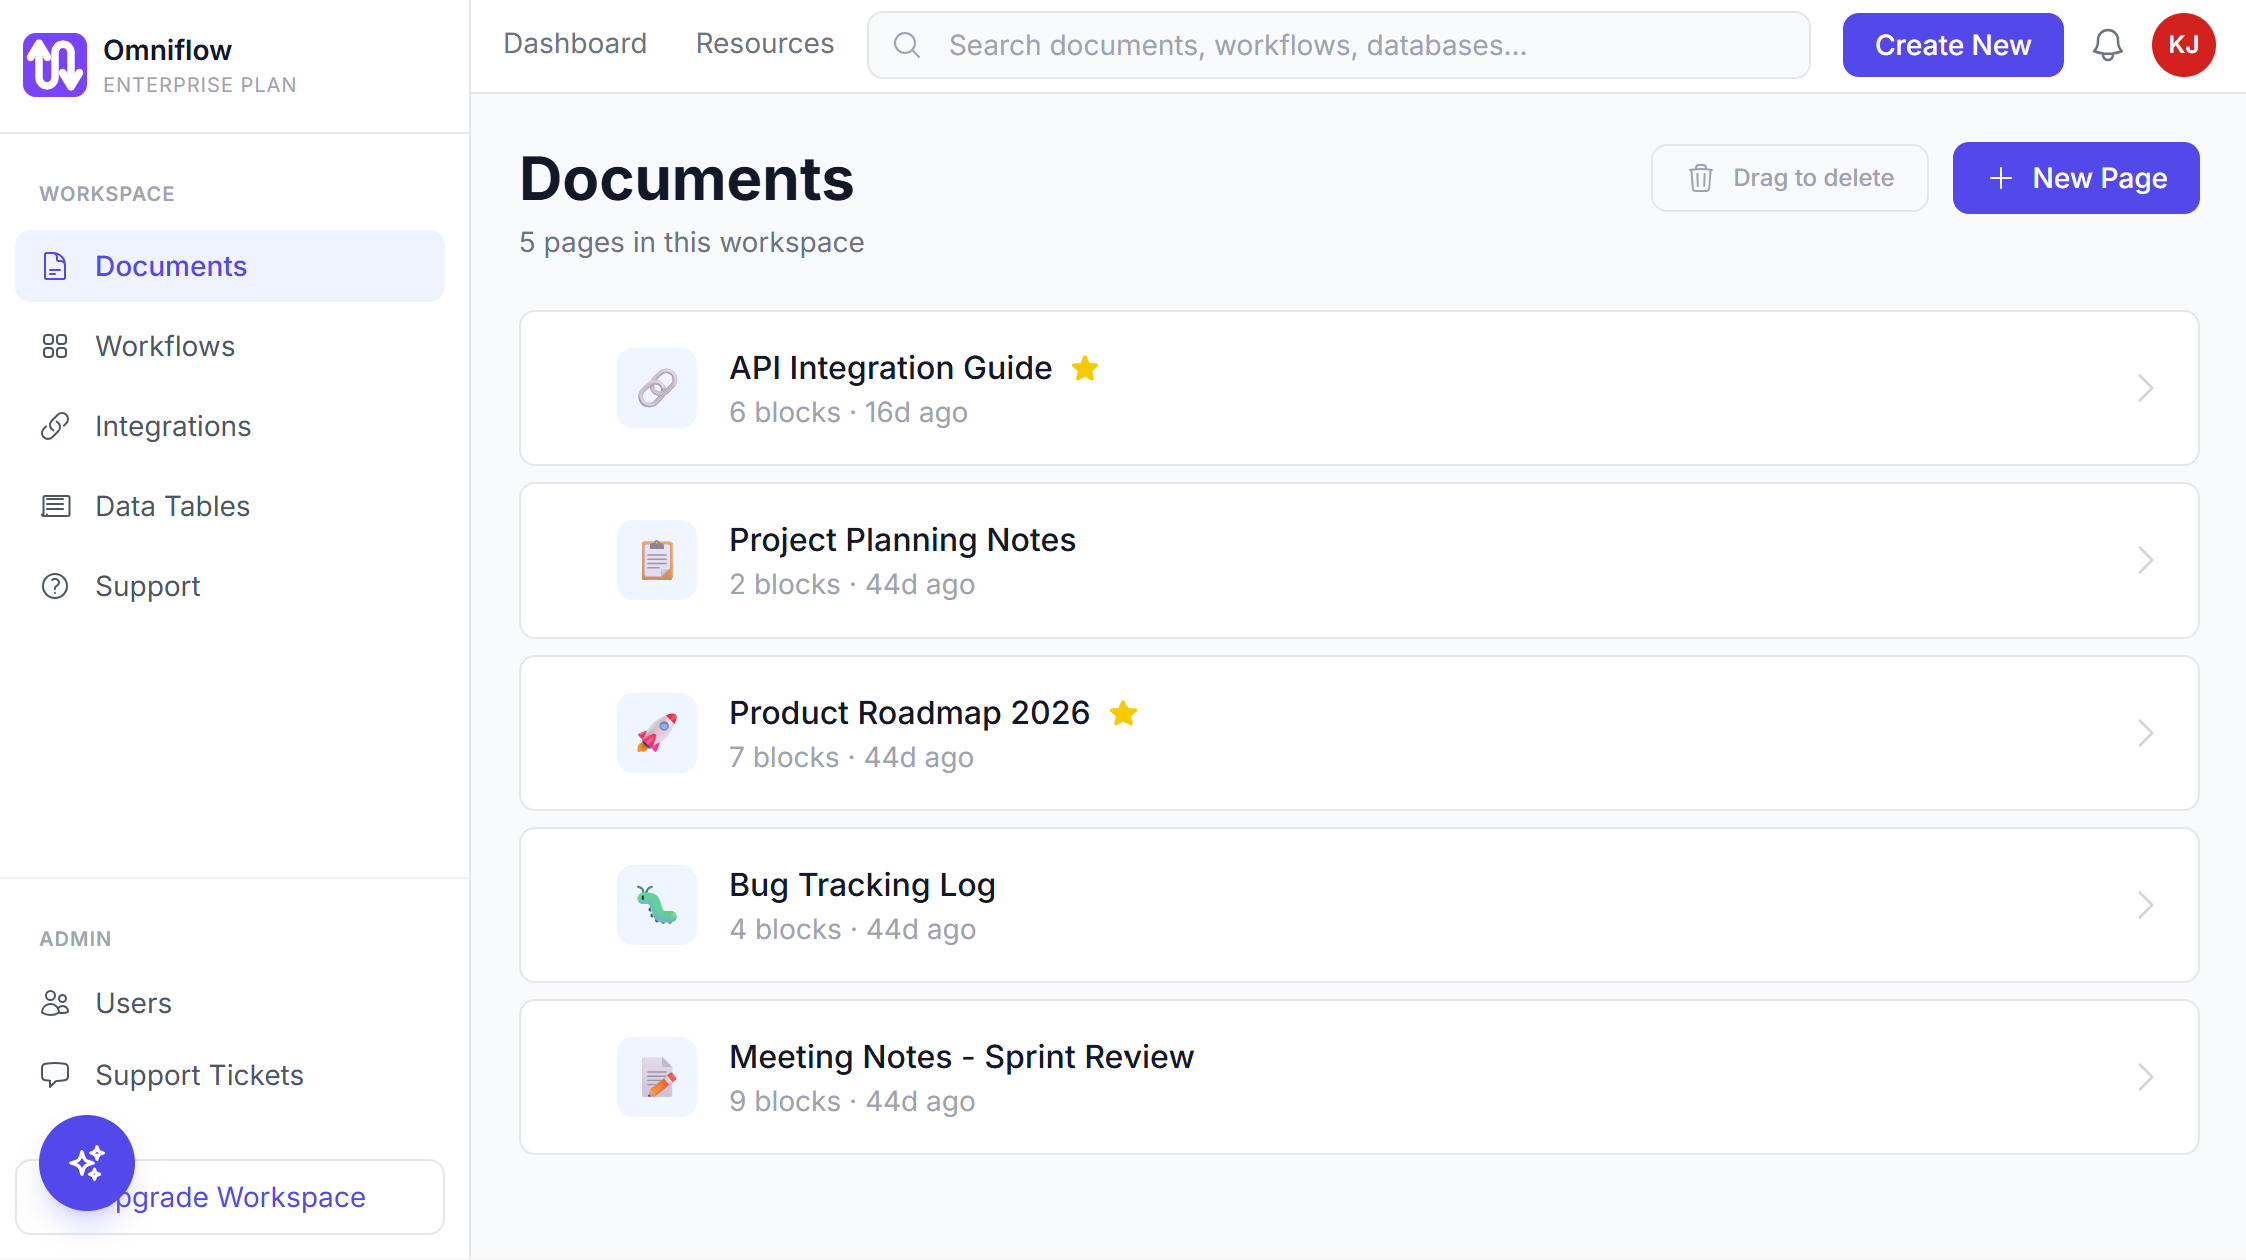Click the Support help icon

[x=55, y=586]
